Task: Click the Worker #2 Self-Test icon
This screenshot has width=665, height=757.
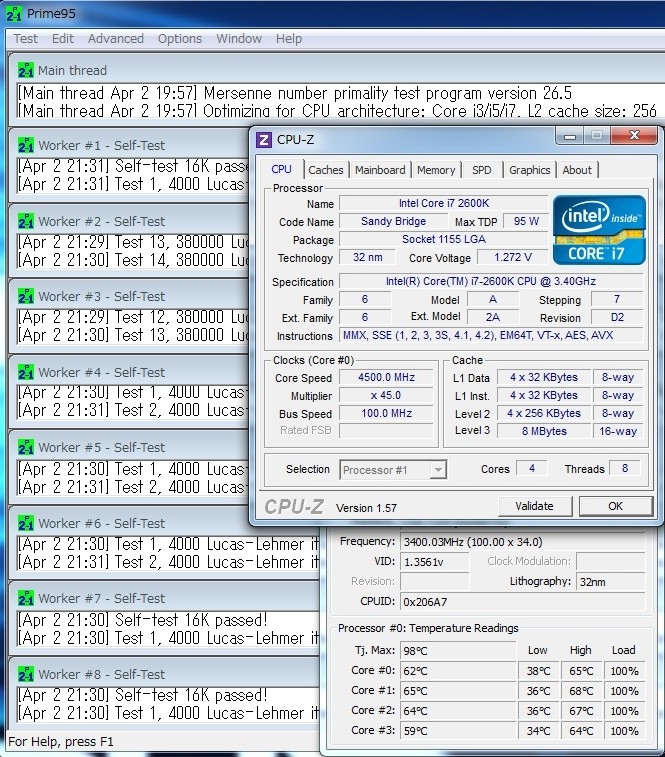Action: point(26,221)
